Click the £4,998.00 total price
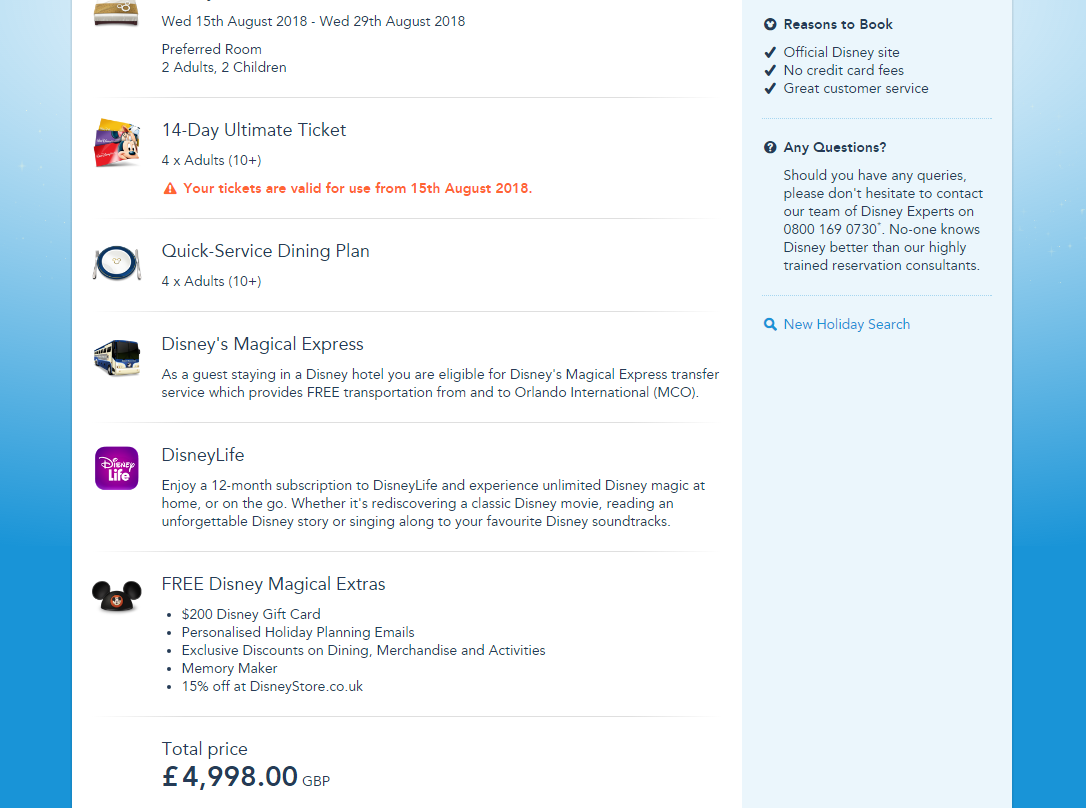Viewport: 1086px width, 808px height. click(230, 776)
